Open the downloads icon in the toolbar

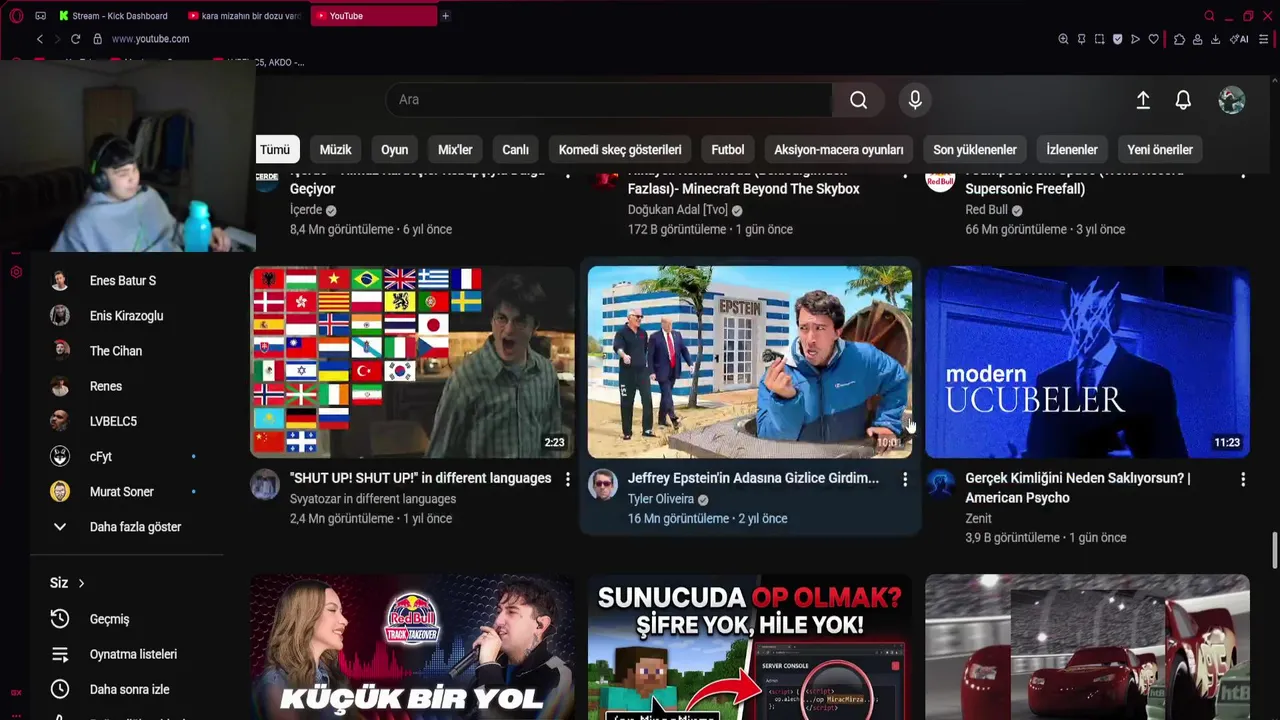pos(1215,39)
